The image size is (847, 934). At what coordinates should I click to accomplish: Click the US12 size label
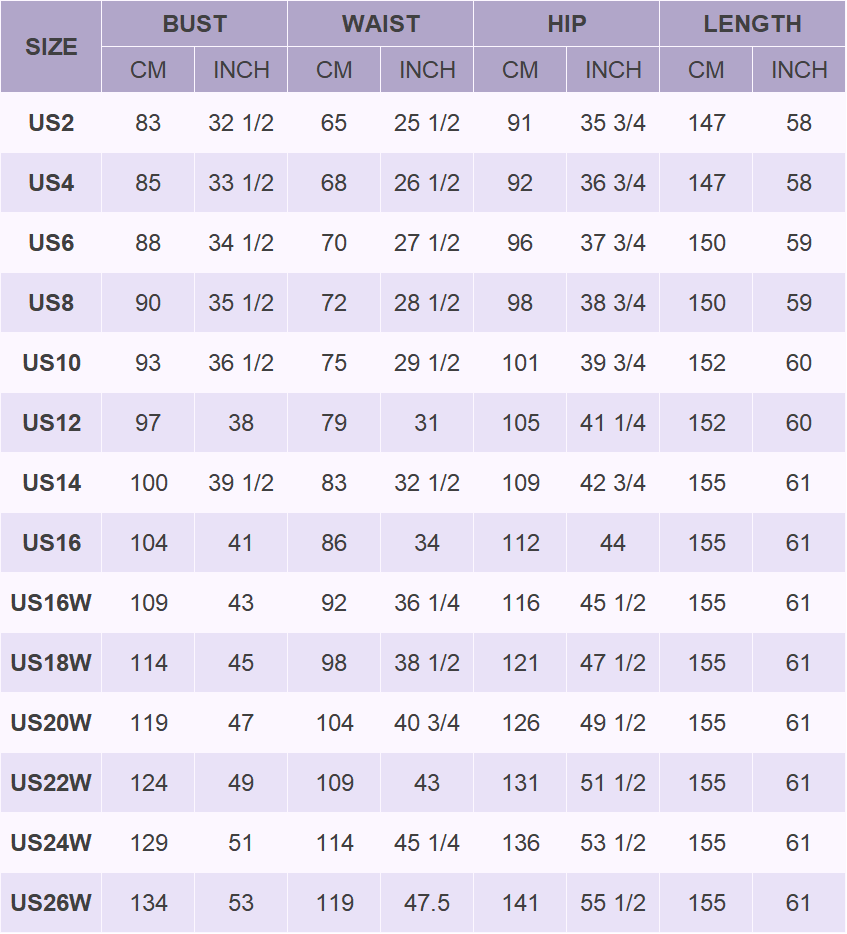[x=51, y=423]
